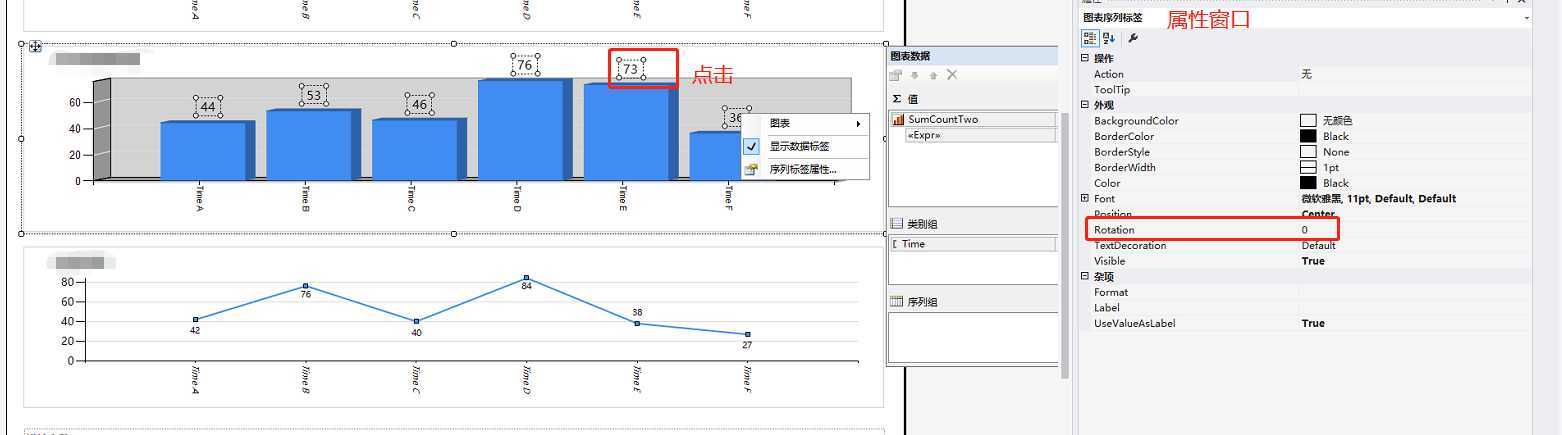Click the Rotation value field
This screenshot has width=1562, height=435.
click(1414, 230)
